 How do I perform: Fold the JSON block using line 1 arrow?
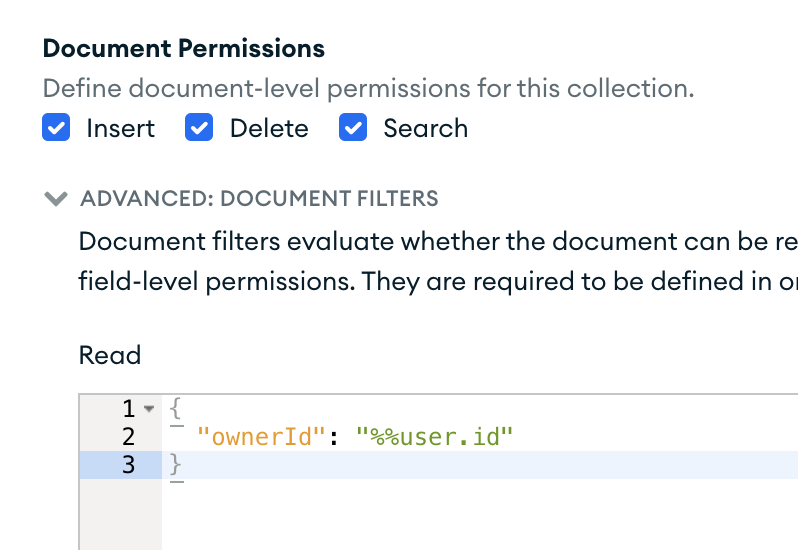coord(150,409)
